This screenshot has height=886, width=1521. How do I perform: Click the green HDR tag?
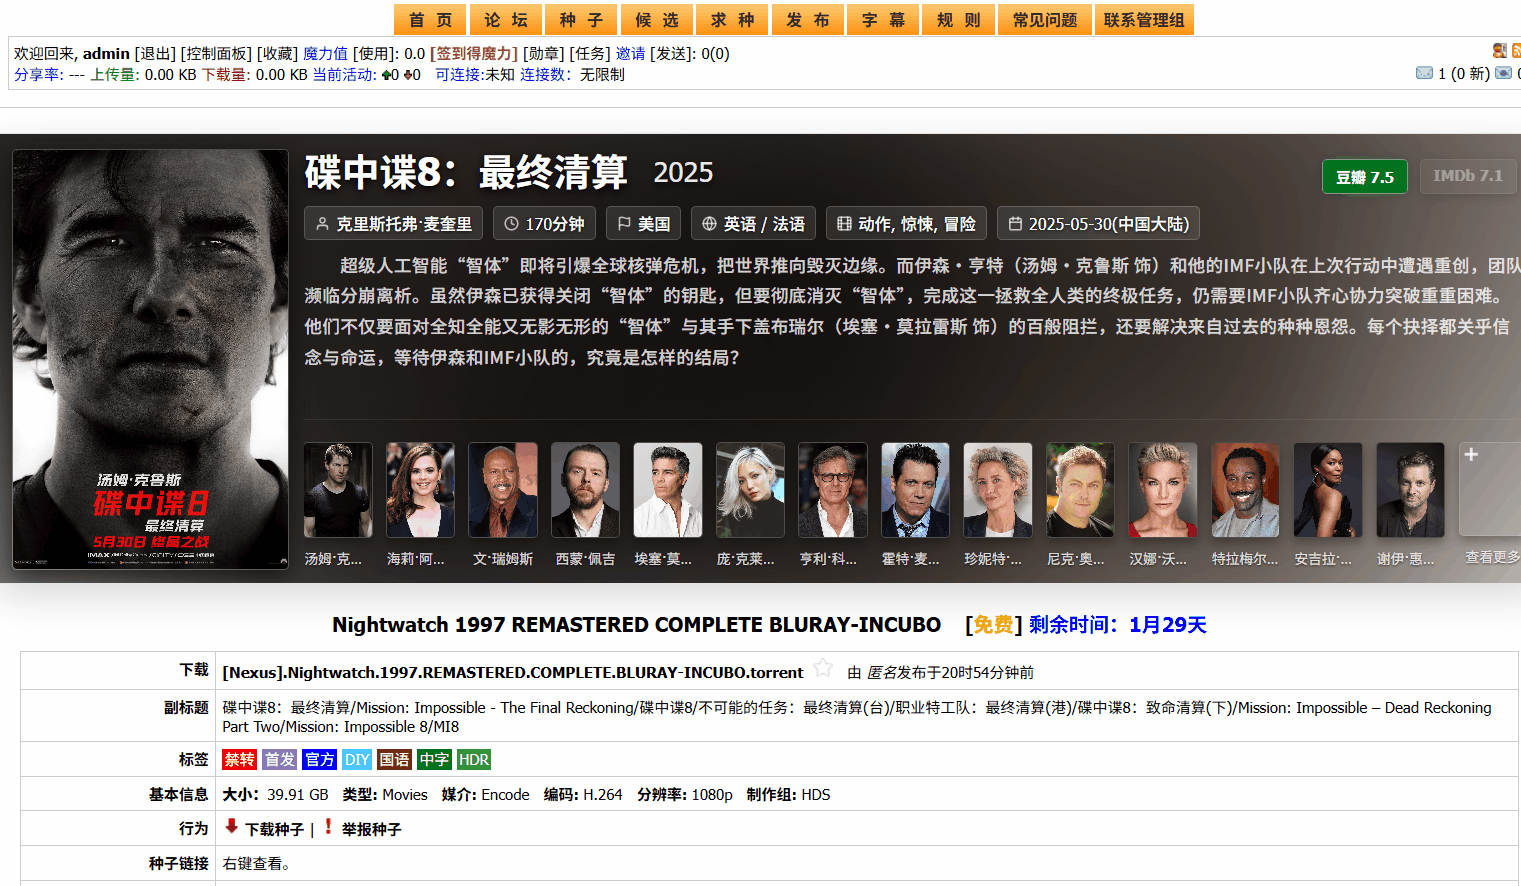click(474, 760)
